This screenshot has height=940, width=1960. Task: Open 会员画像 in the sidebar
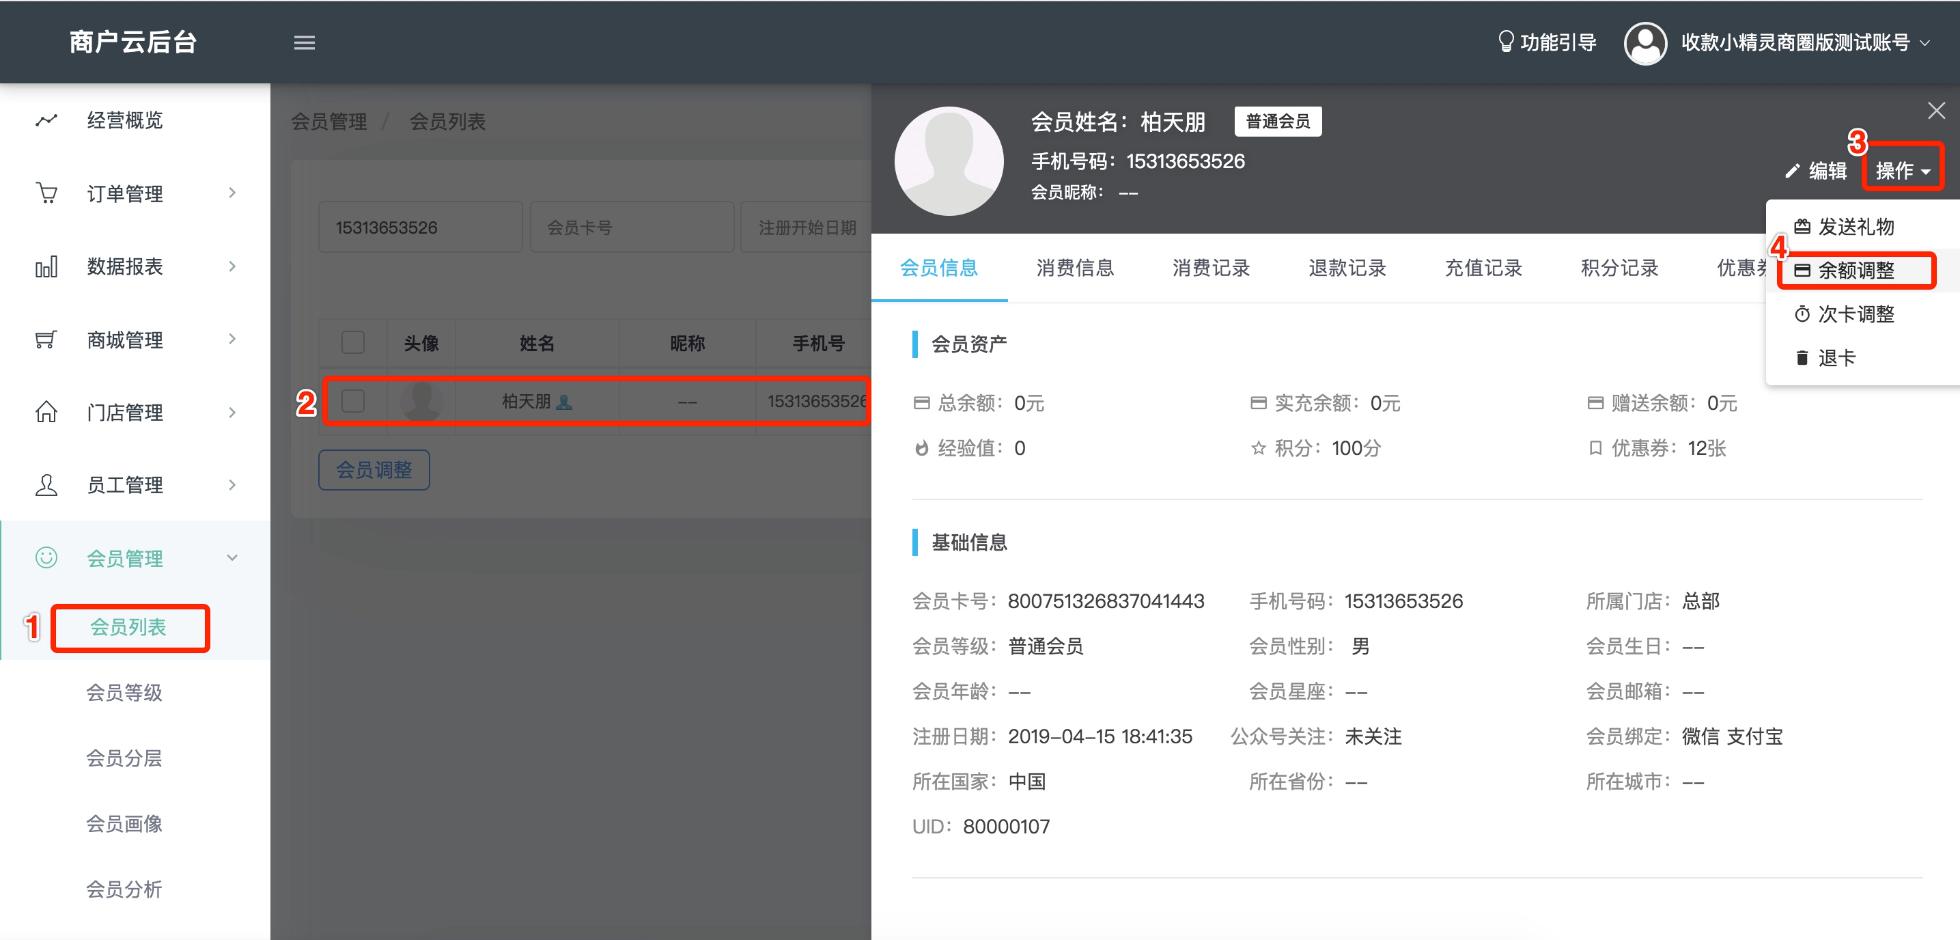click(124, 824)
